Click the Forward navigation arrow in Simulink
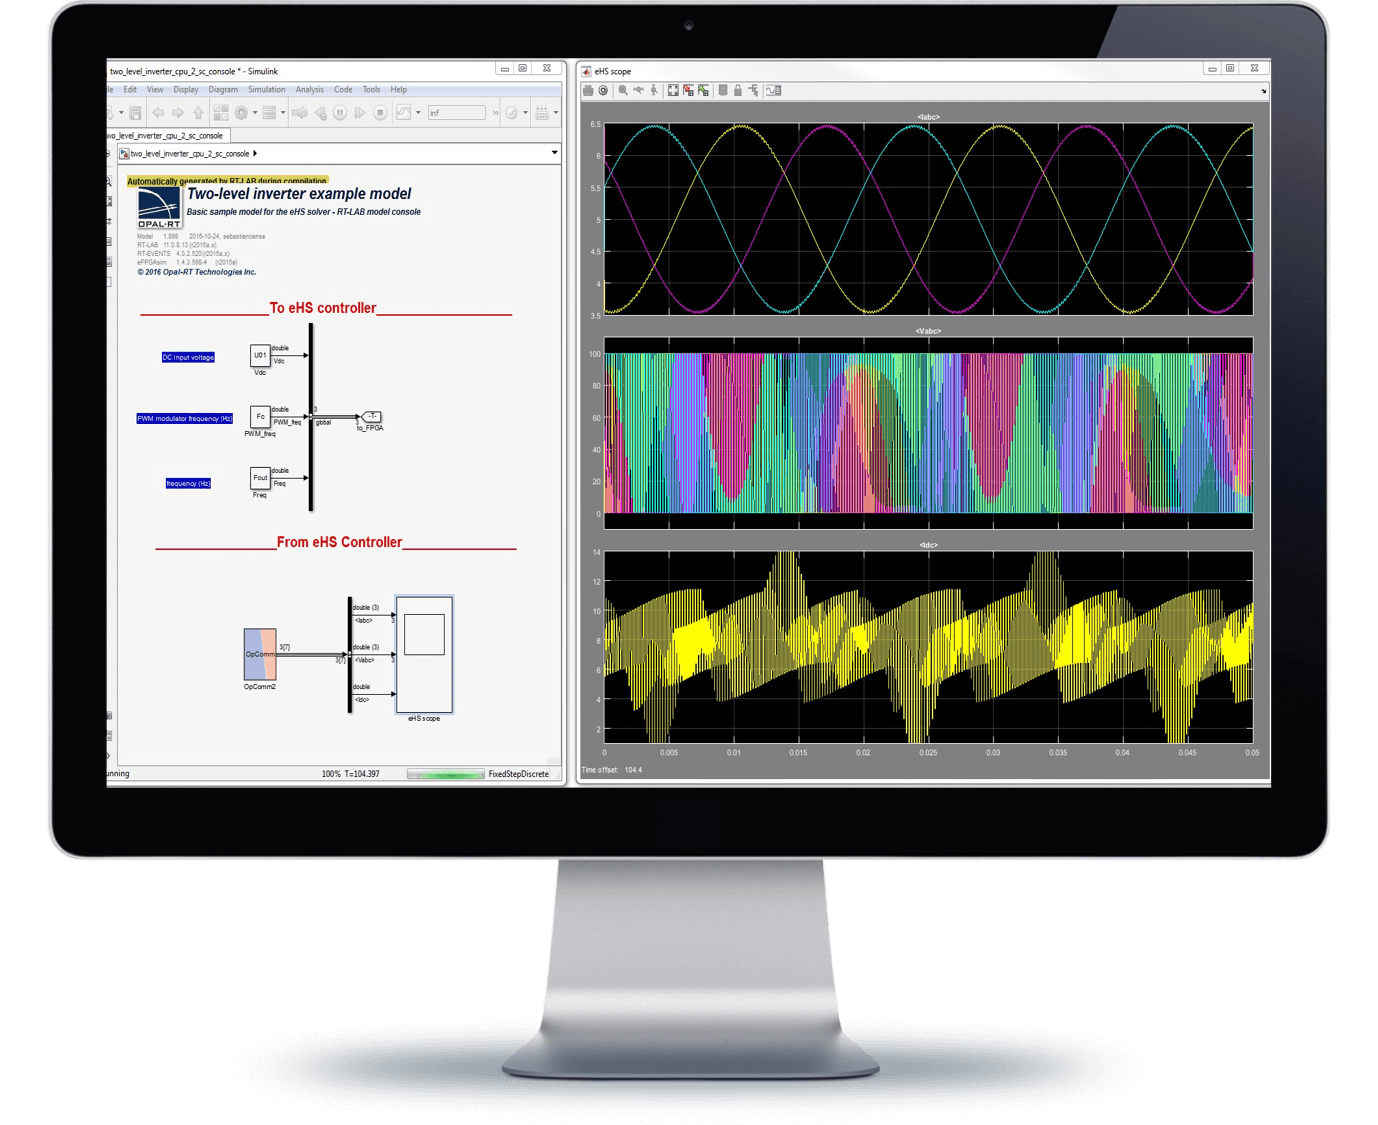1378x1125 pixels. (x=177, y=113)
